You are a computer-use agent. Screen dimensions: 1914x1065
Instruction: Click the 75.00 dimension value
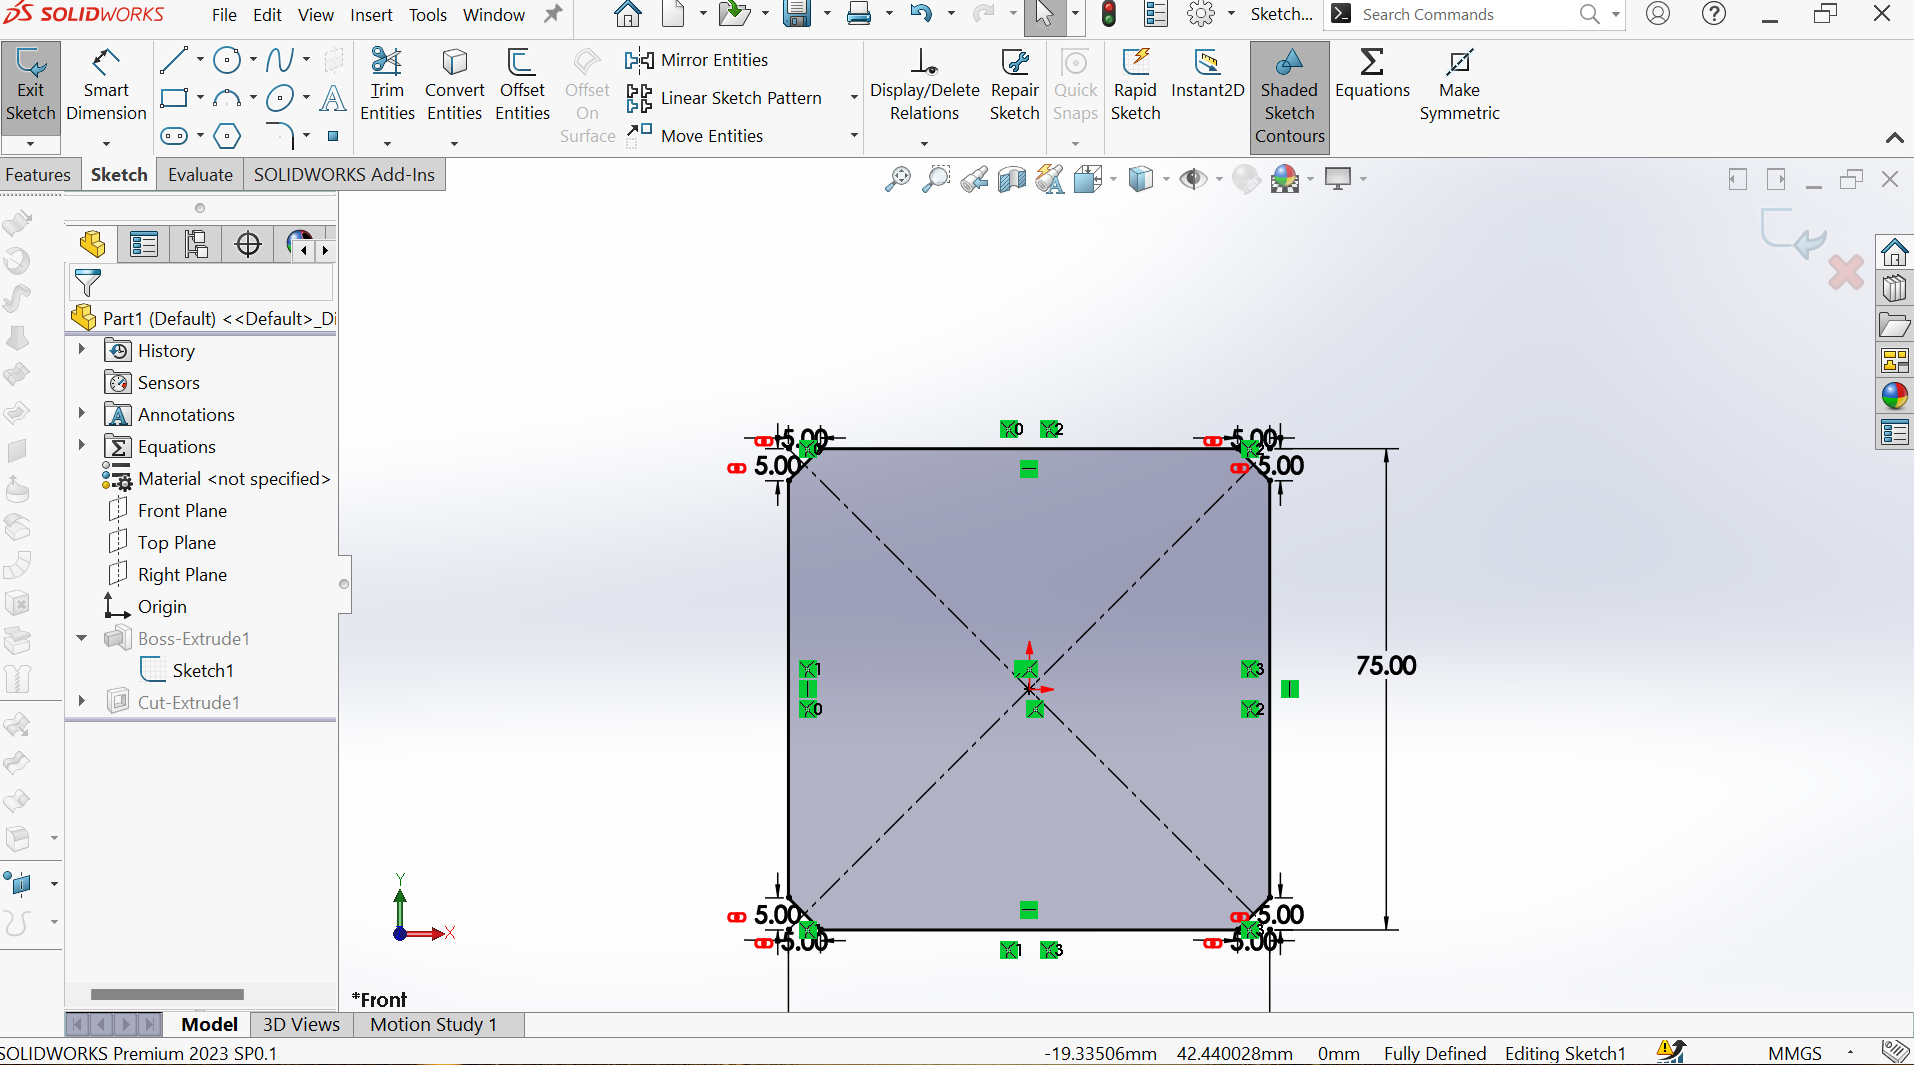(1386, 666)
